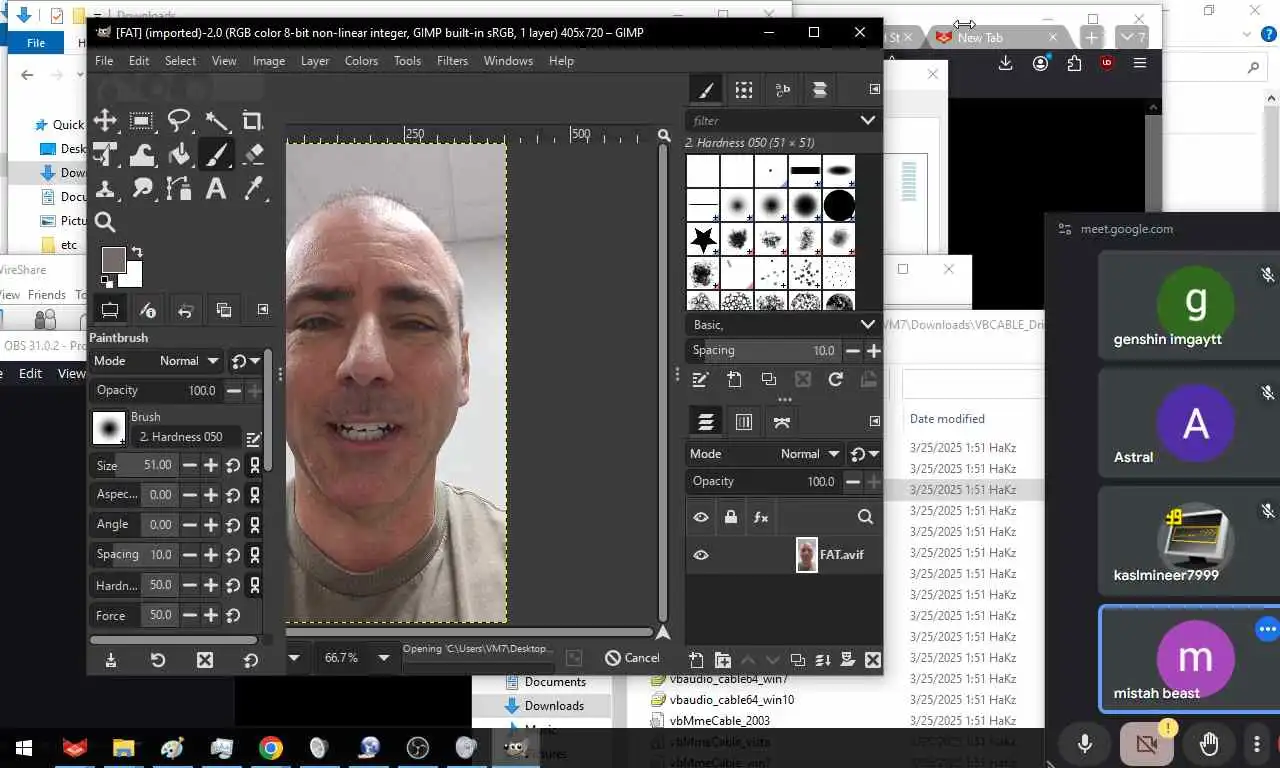Adjust Paintbrush Opacity slider
This screenshot has width=1280, height=768.
156,390
